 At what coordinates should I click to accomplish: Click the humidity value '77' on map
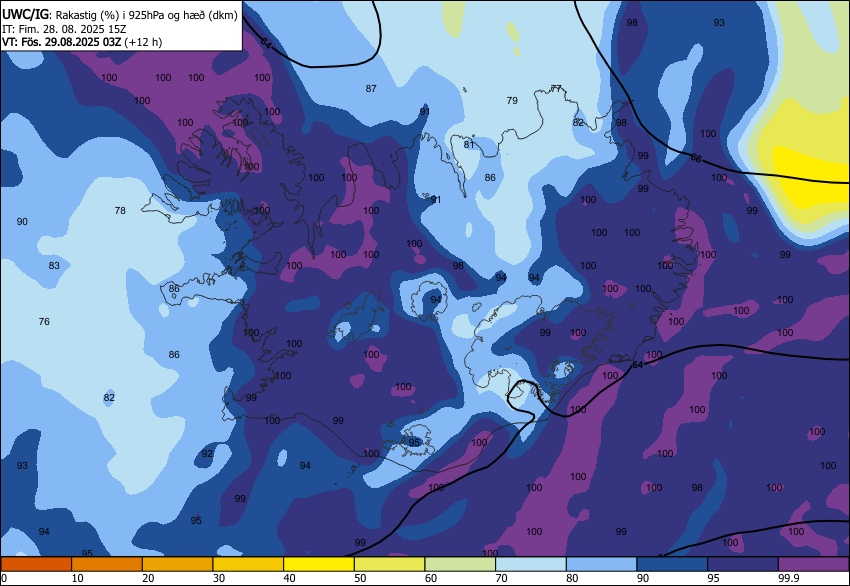(x=556, y=88)
